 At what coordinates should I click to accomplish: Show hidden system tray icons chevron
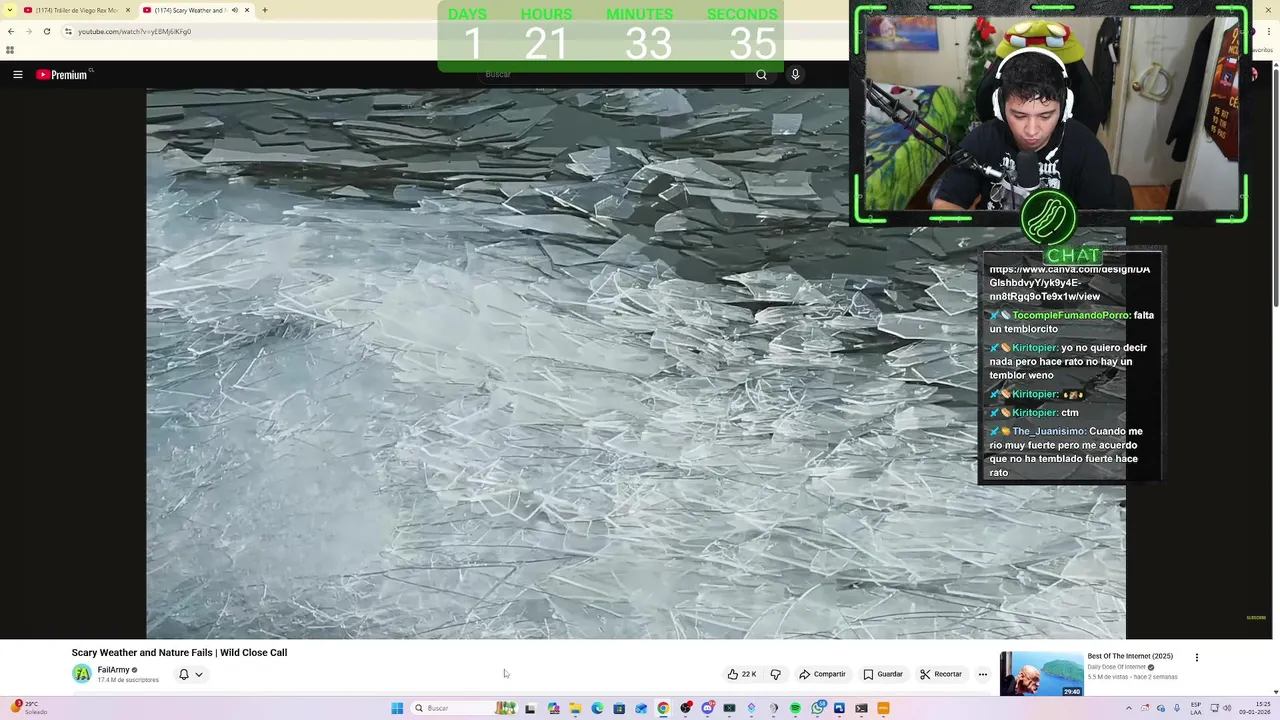pyautogui.click(x=1129, y=708)
